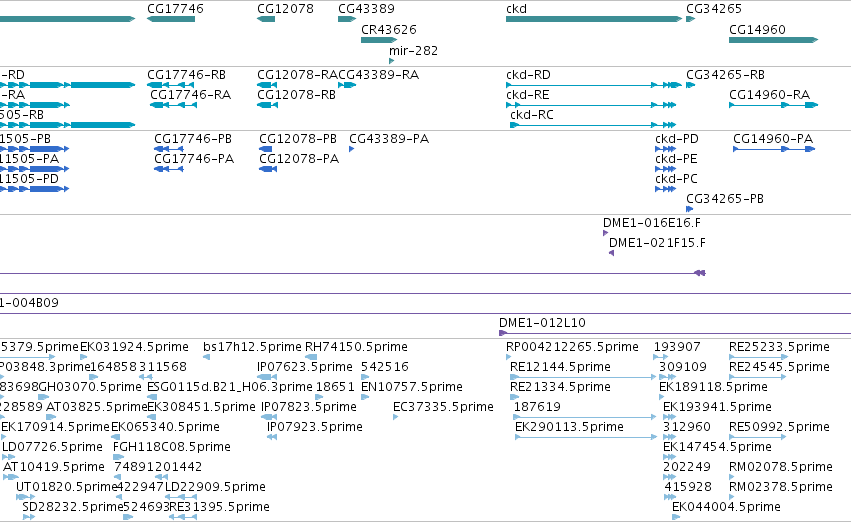Click EST label IP07923.5prime
This screenshot has height=522, width=851.
pos(315,426)
